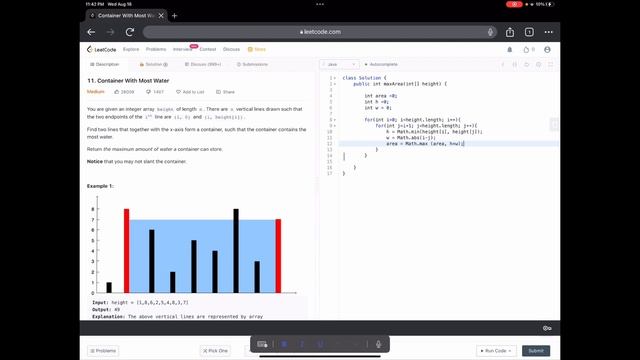Go forward with the browser forward arrow
The width and height of the screenshot is (640, 360).
(111, 32)
